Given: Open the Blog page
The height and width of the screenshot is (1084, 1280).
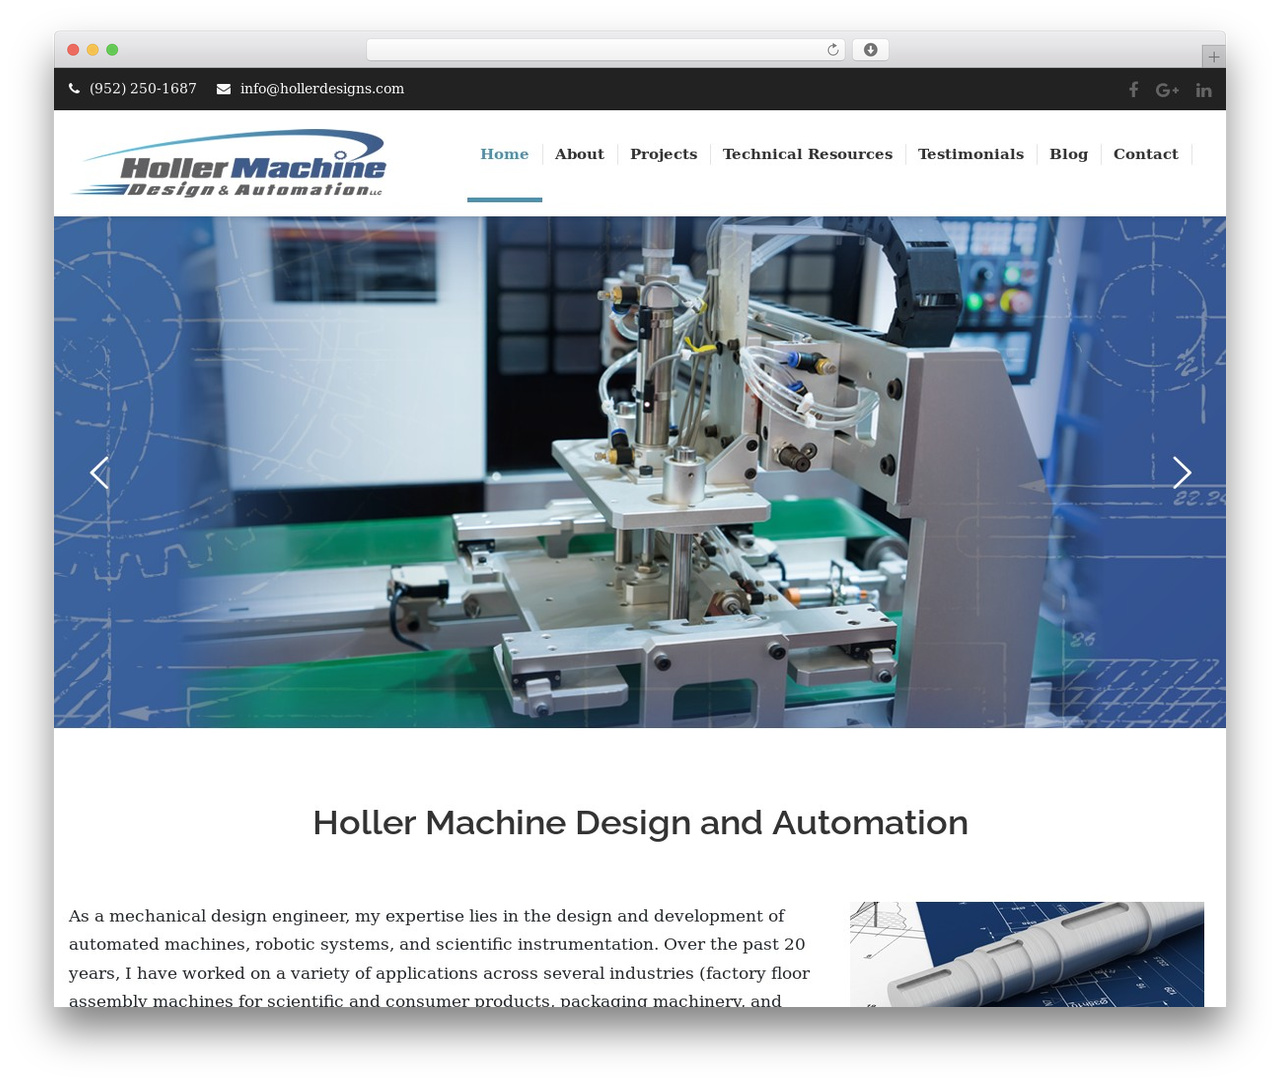Looking at the screenshot, I should pos(1068,154).
